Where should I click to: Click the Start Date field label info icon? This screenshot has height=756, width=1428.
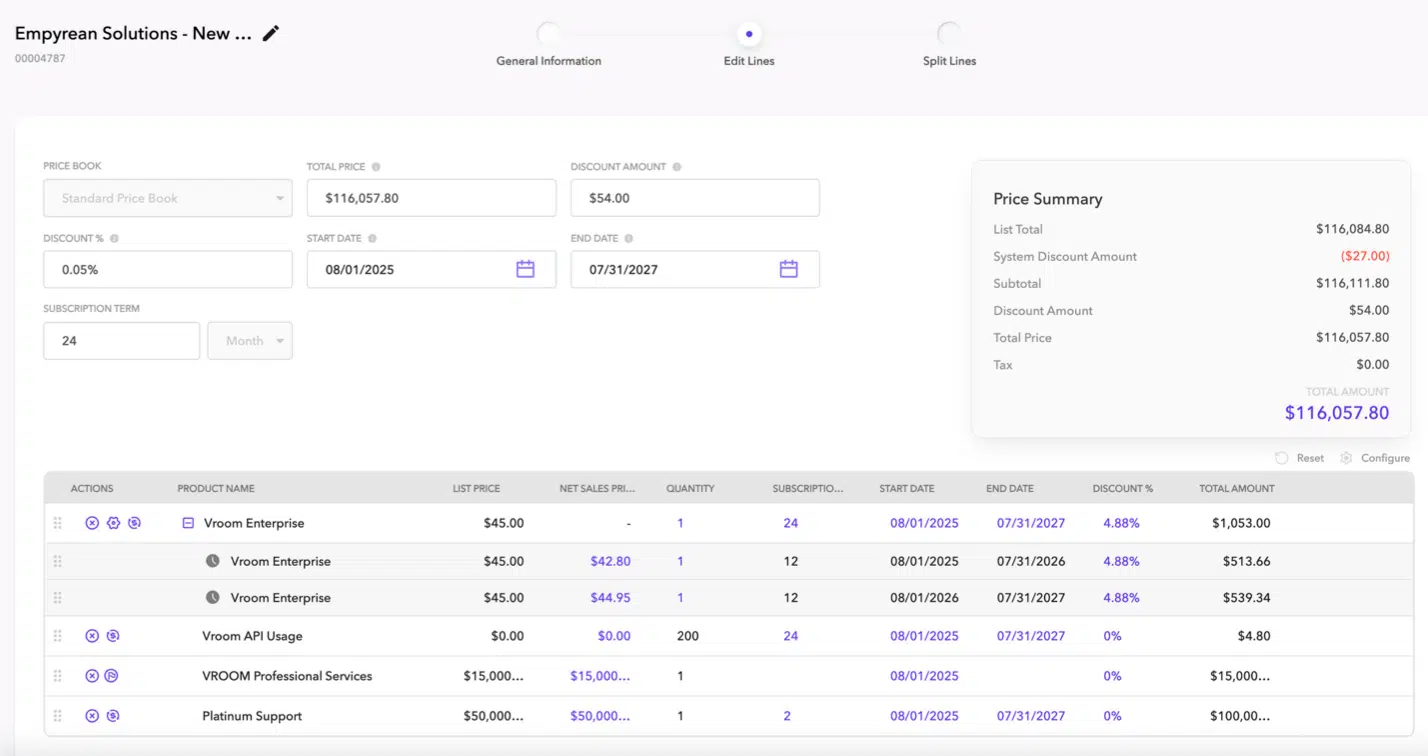pyautogui.click(x=373, y=239)
